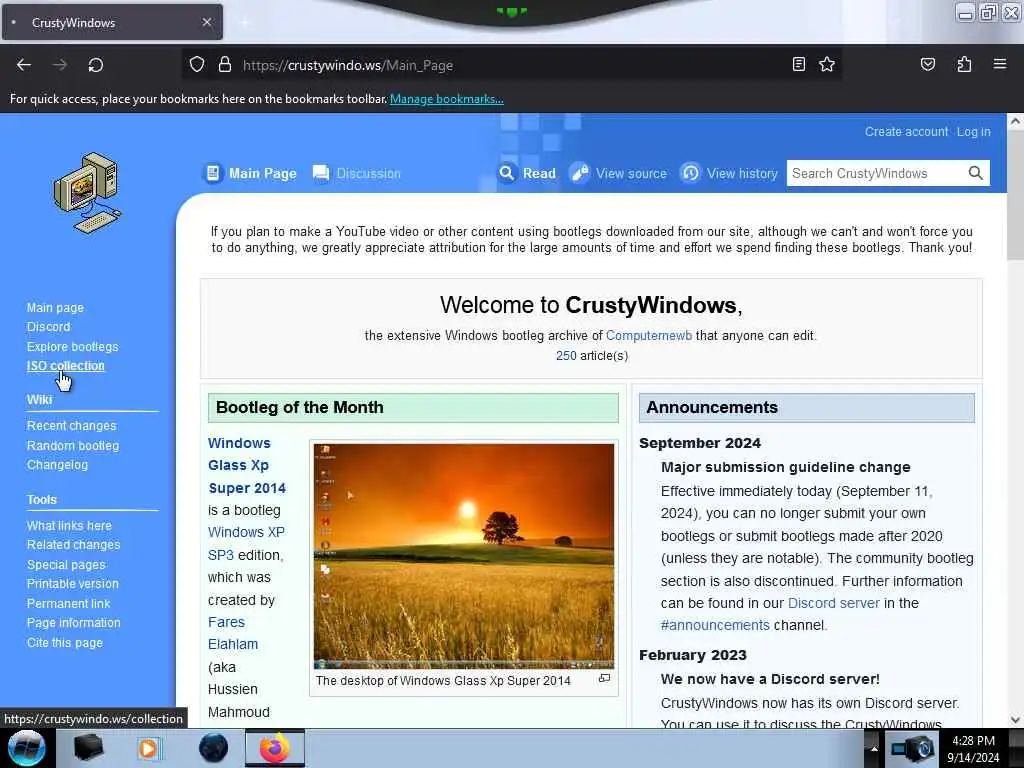This screenshot has height=768, width=1024.
Task: Click the 250 articles count link
Action: [x=566, y=355]
